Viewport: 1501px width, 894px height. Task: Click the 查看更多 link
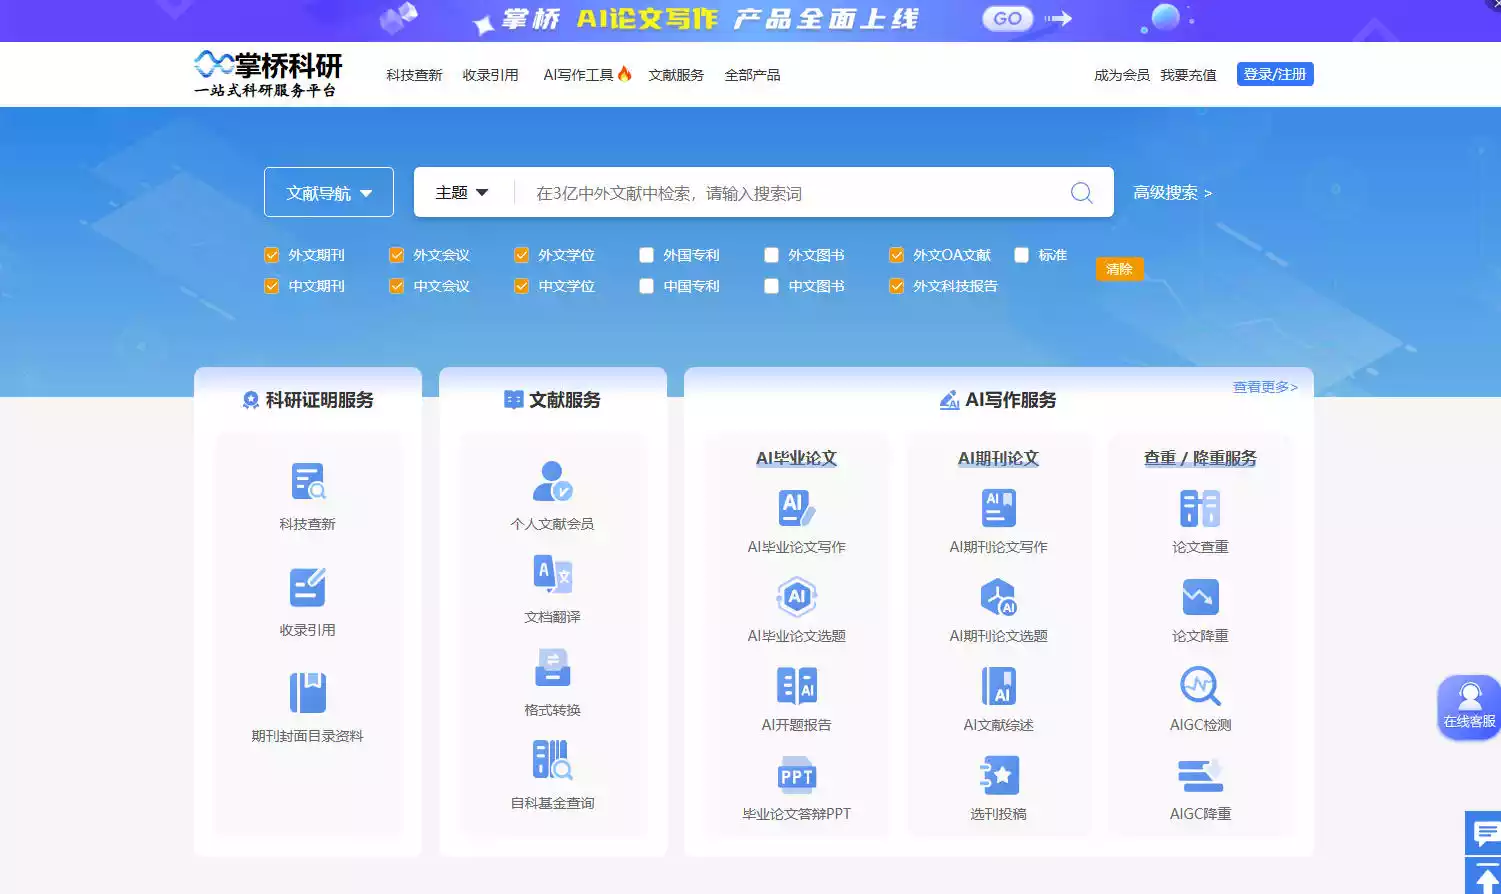1265,387
